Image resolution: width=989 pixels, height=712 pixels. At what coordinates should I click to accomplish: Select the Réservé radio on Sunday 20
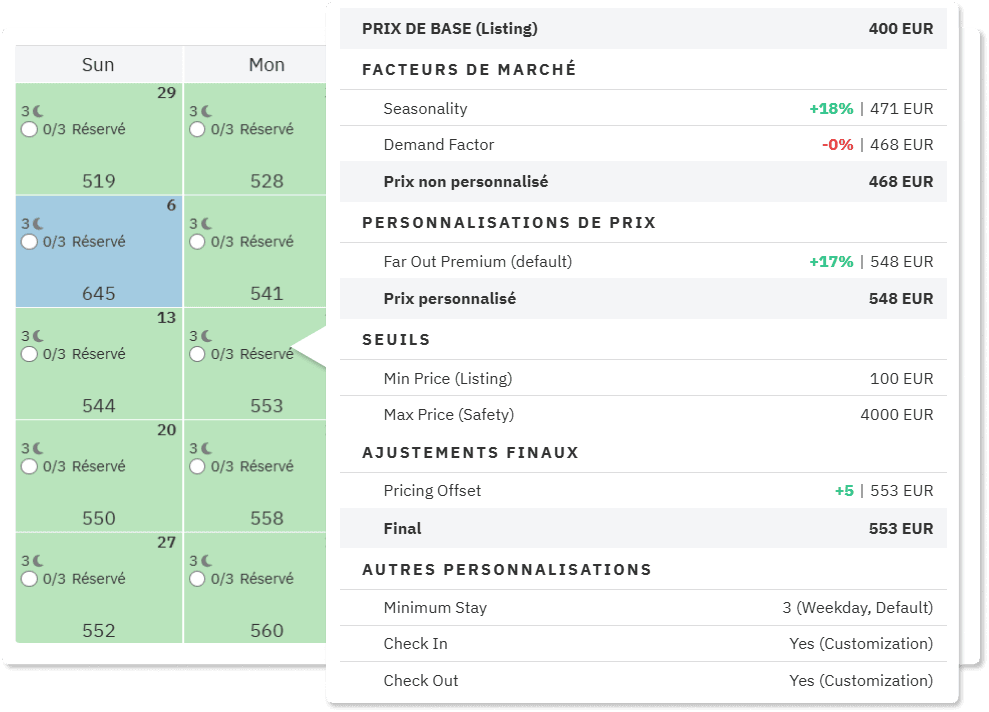point(29,466)
